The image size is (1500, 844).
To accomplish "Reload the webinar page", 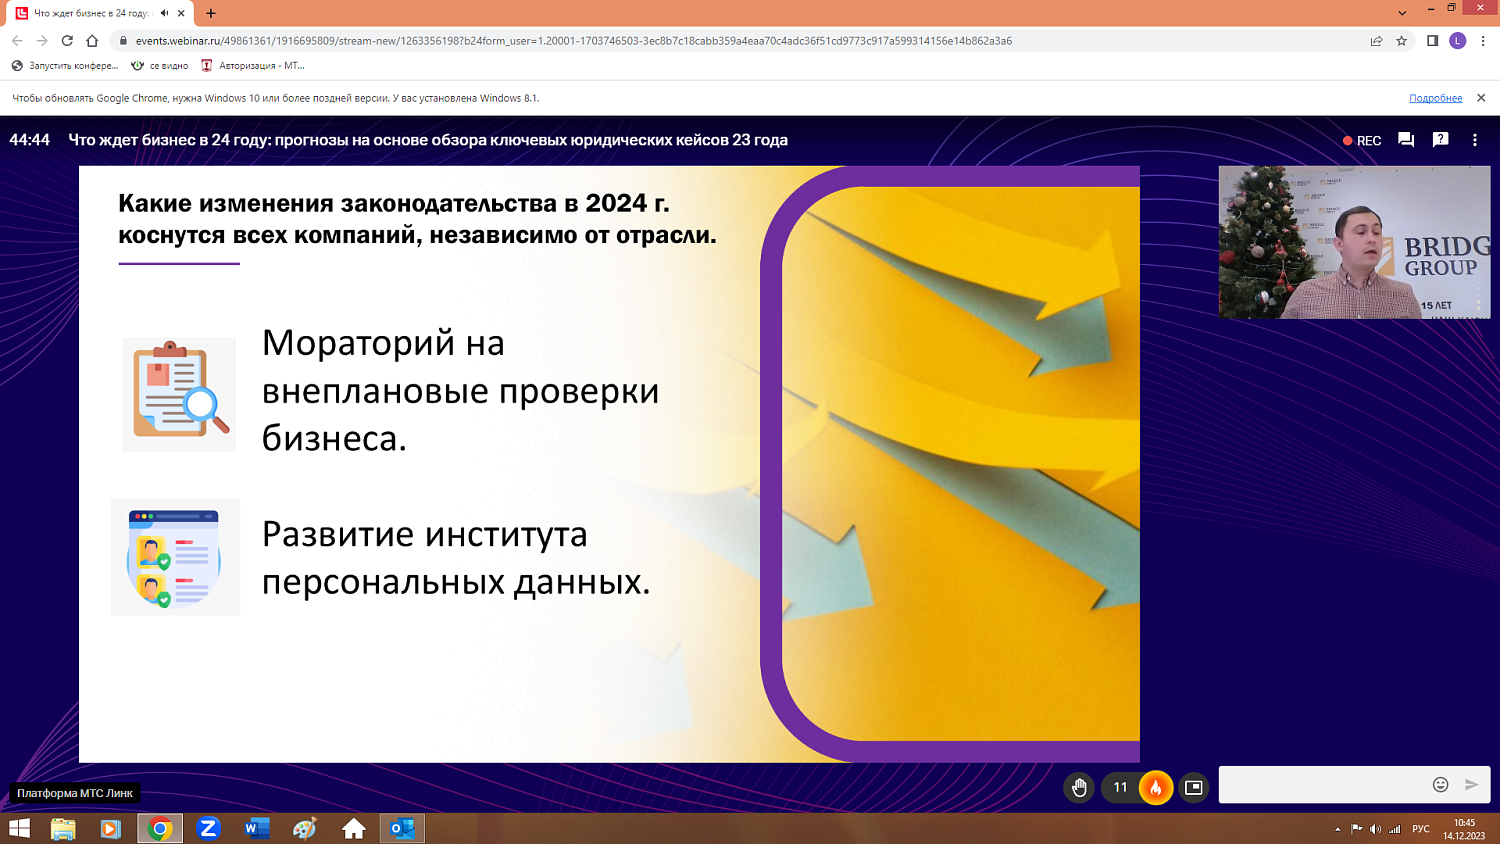I will click(67, 41).
